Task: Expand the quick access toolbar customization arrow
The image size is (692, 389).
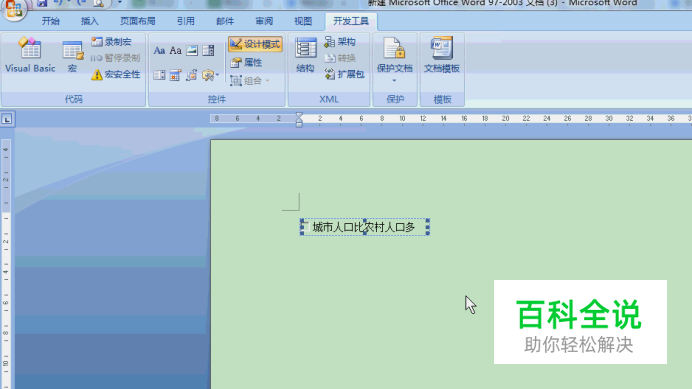Action: 119,3
